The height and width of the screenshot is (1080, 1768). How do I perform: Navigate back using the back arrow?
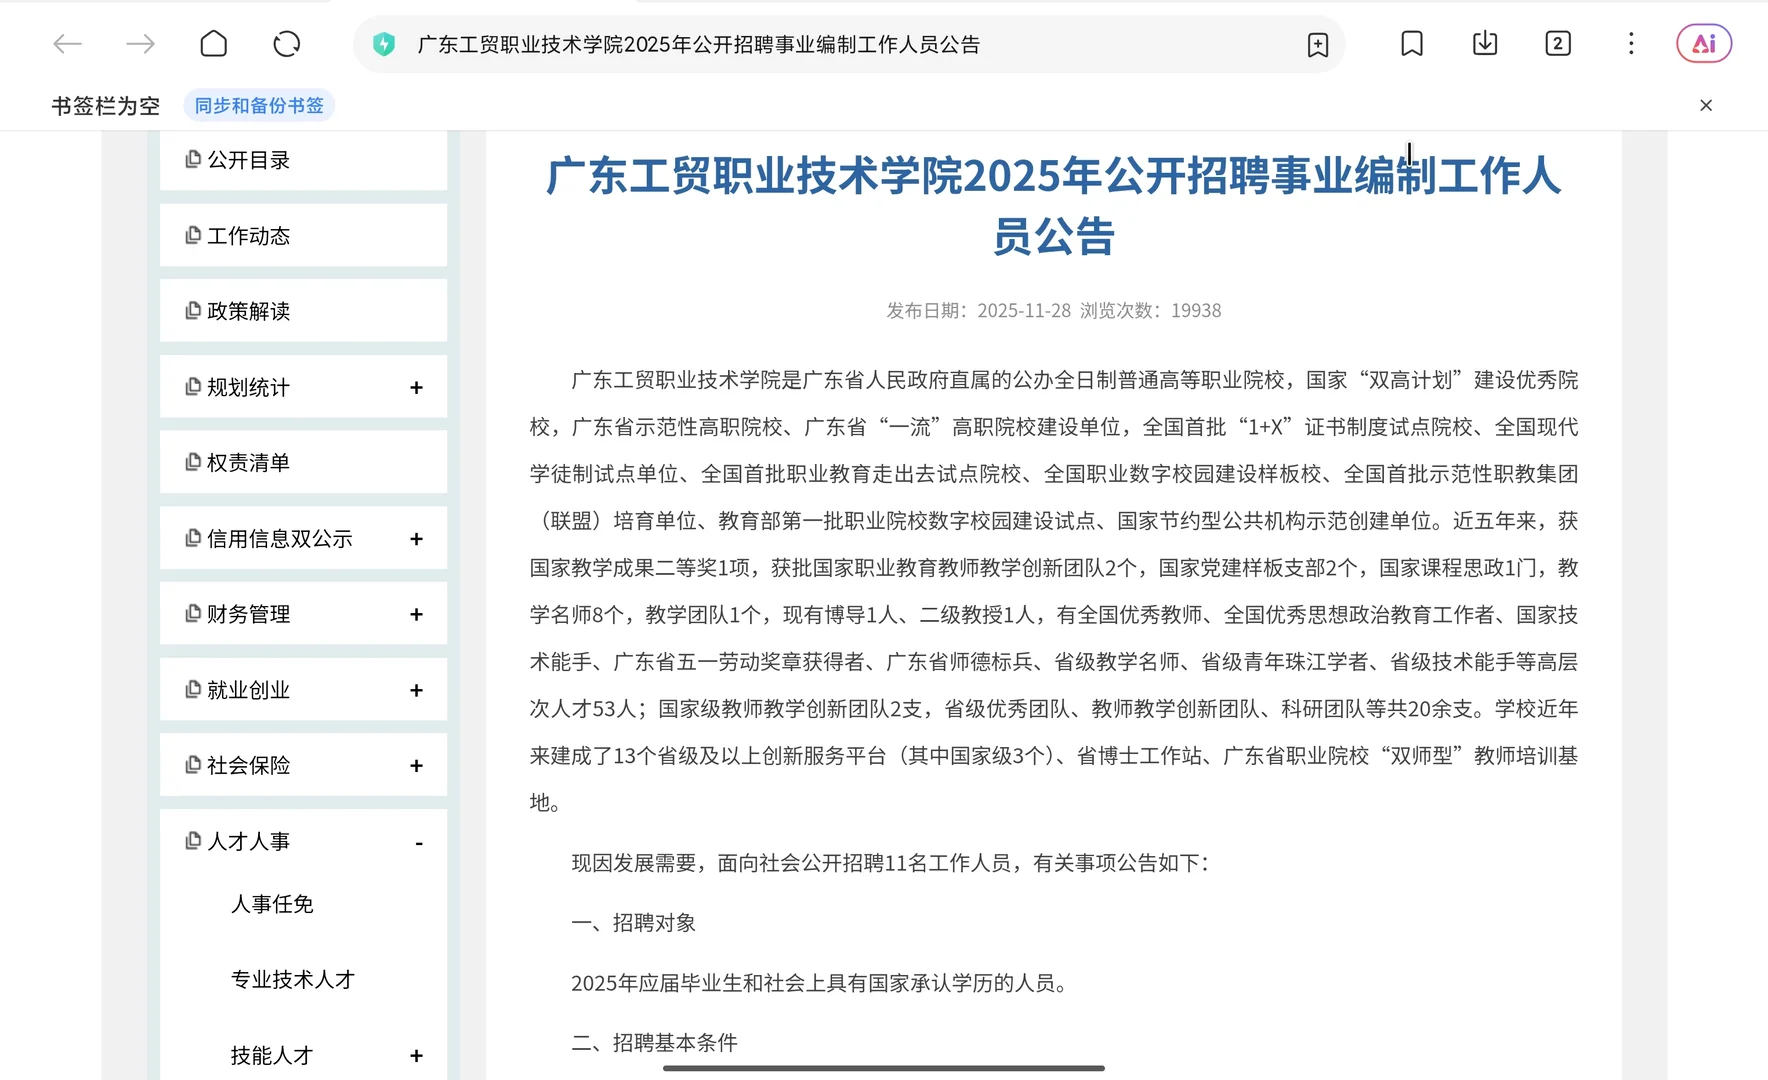[67, 44]
